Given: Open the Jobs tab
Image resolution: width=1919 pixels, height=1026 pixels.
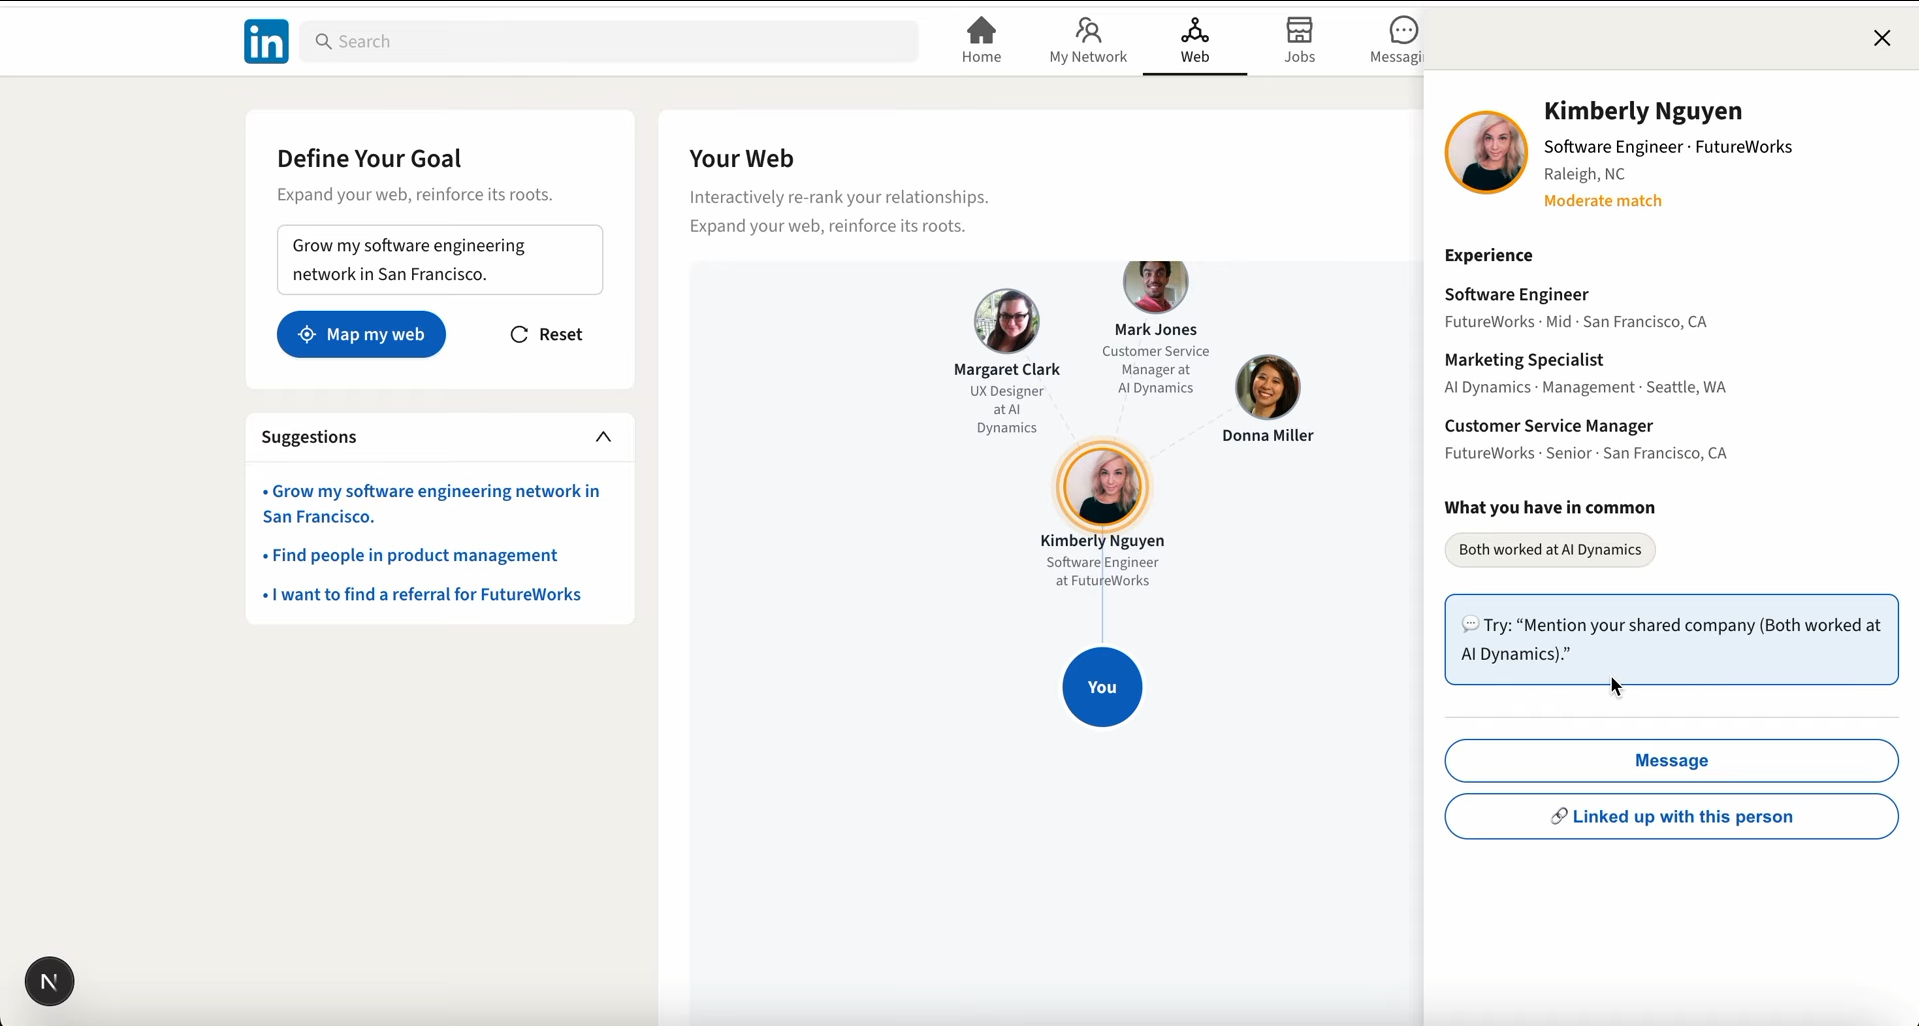Looking at the screenshot, I should (1300, 41).
